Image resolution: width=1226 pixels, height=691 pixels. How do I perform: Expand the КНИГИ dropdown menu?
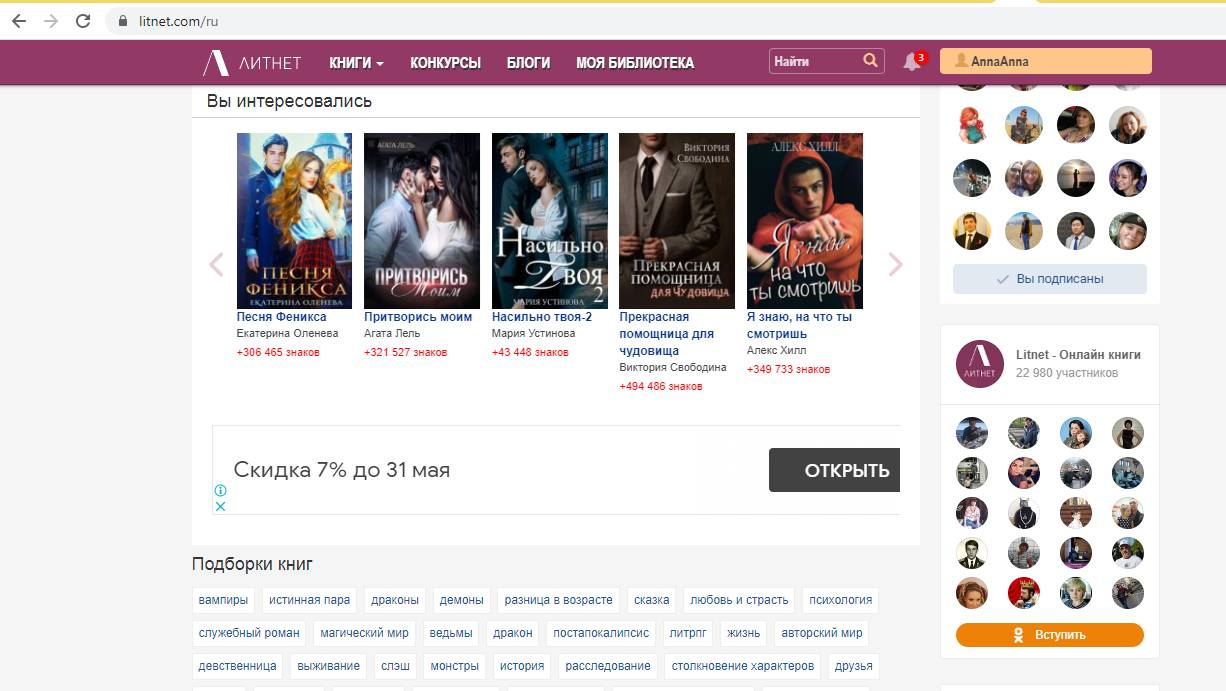click(356, 63)
